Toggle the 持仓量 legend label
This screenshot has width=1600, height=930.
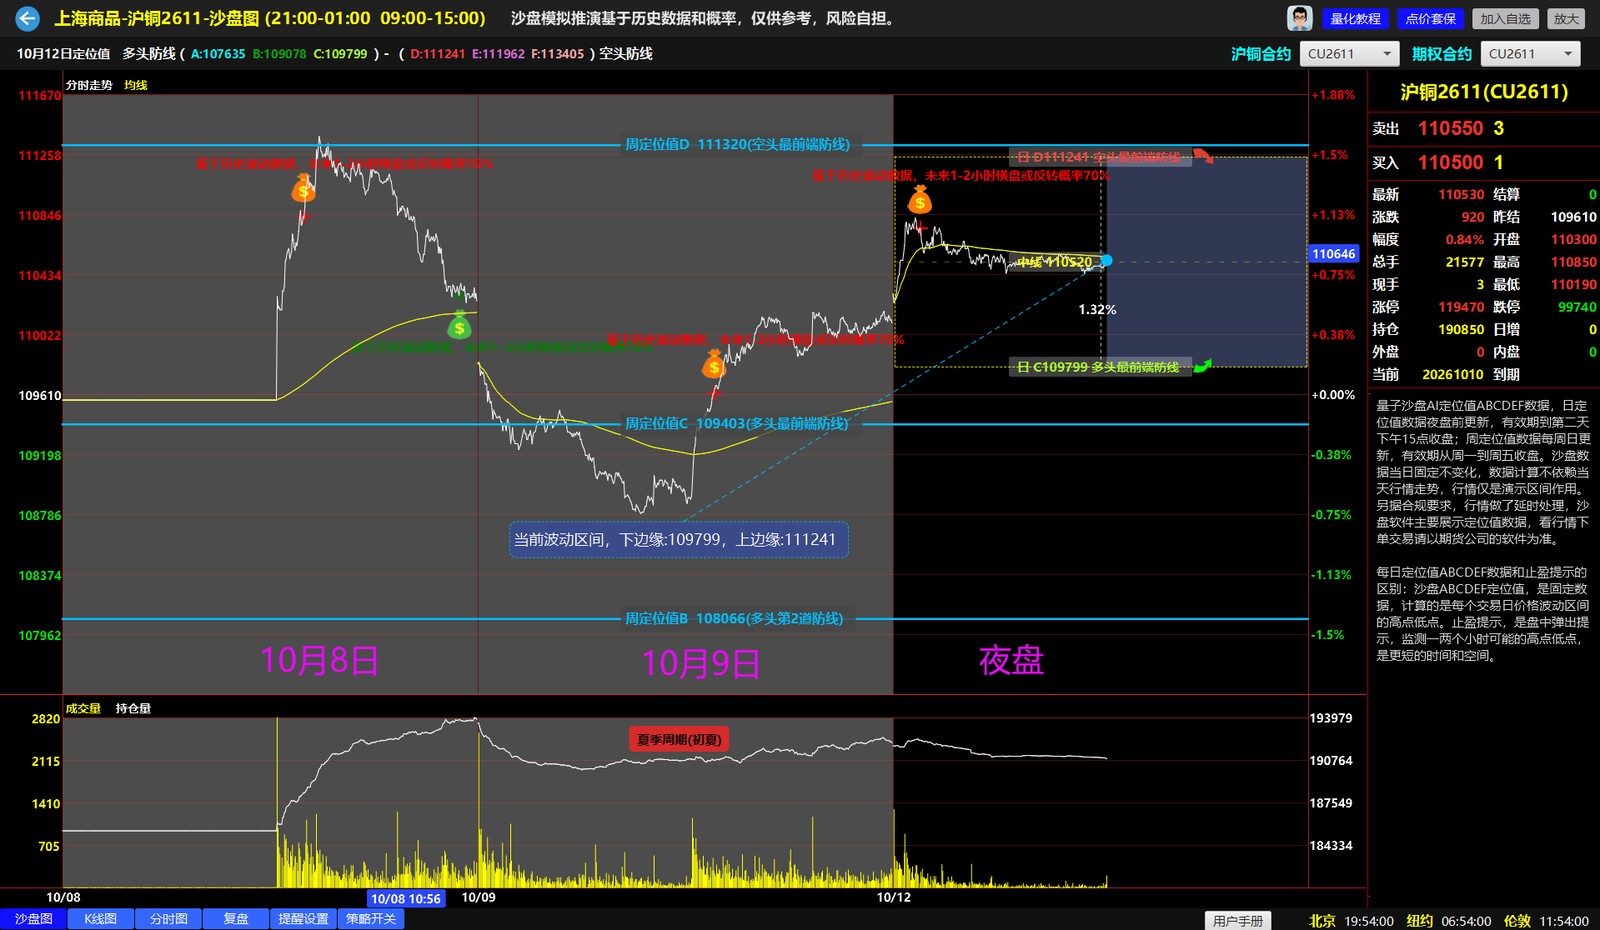133,708
